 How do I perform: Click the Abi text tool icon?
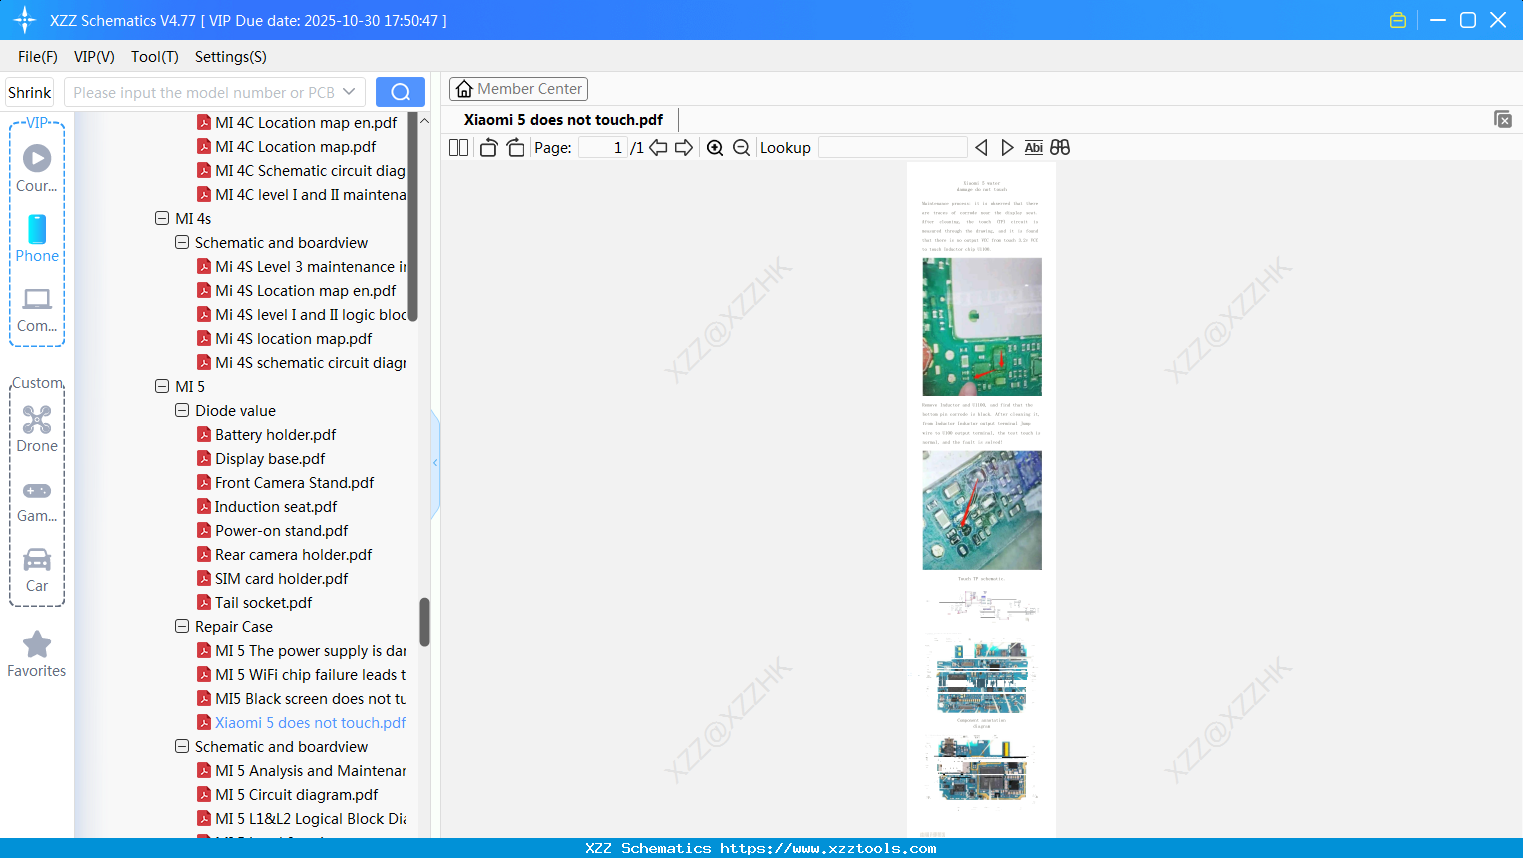pos(1033,148)
